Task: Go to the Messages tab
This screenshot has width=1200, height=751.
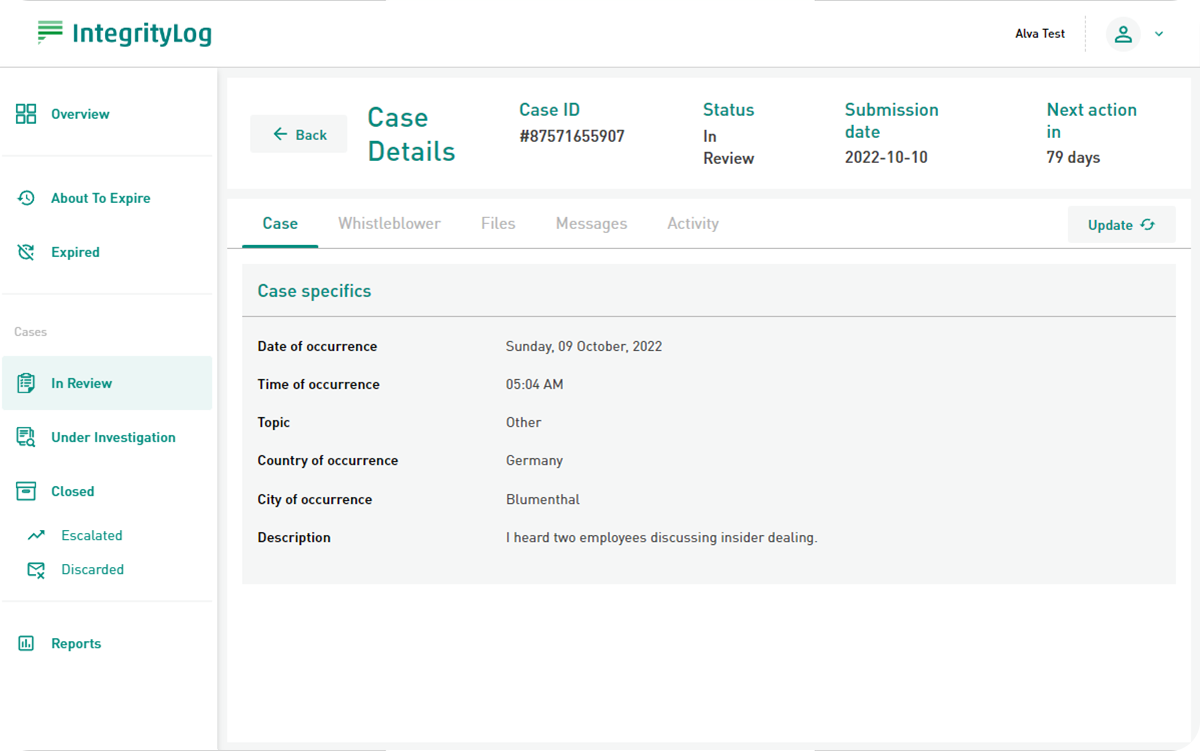Action: (x=591, y=224)
